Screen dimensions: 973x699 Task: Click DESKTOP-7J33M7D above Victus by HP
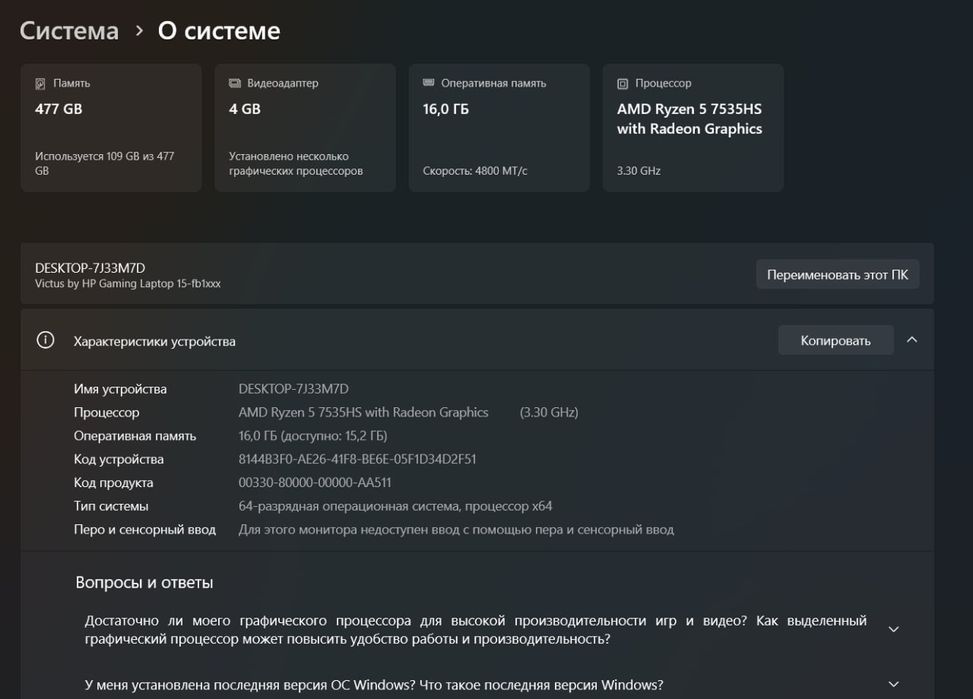pyautogui.click(x=90, y=268)
